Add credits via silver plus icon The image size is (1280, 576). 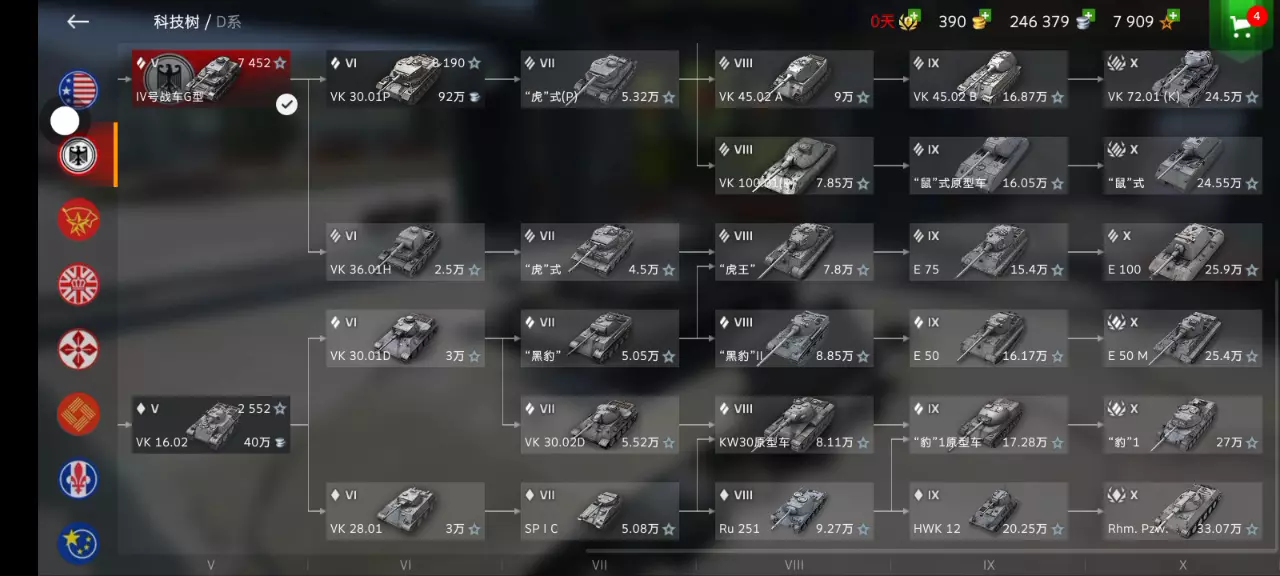pos(1086,17)
